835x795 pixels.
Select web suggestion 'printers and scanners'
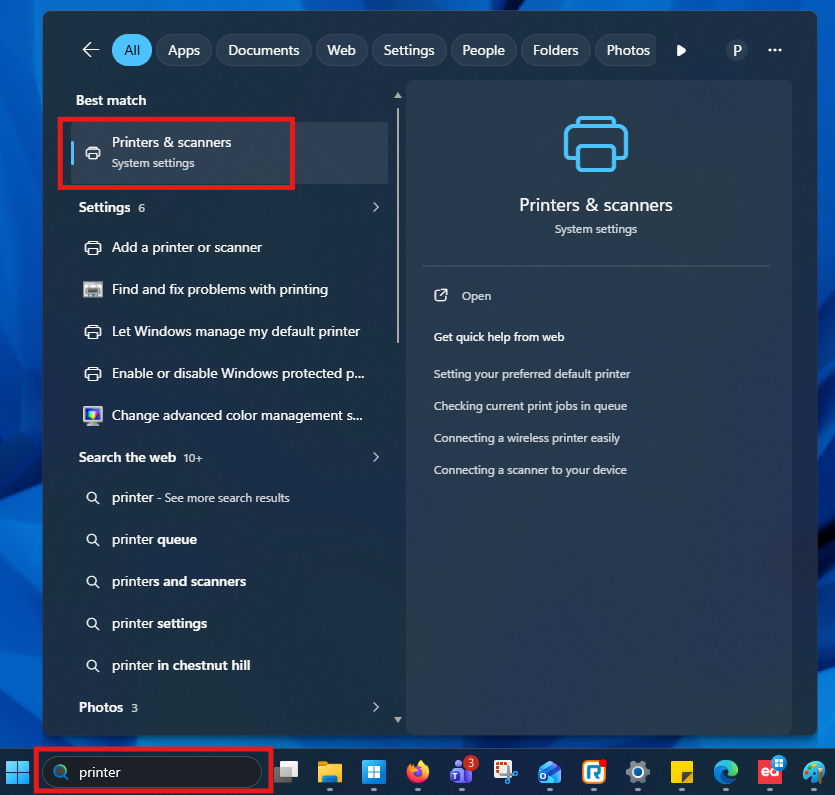click(229, 581)
